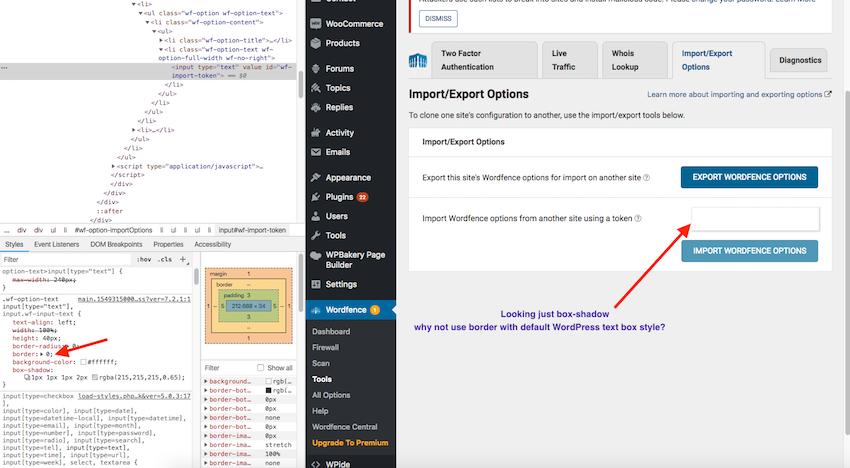Click the Products box icon
850x468 pixels.
point(316,43)
